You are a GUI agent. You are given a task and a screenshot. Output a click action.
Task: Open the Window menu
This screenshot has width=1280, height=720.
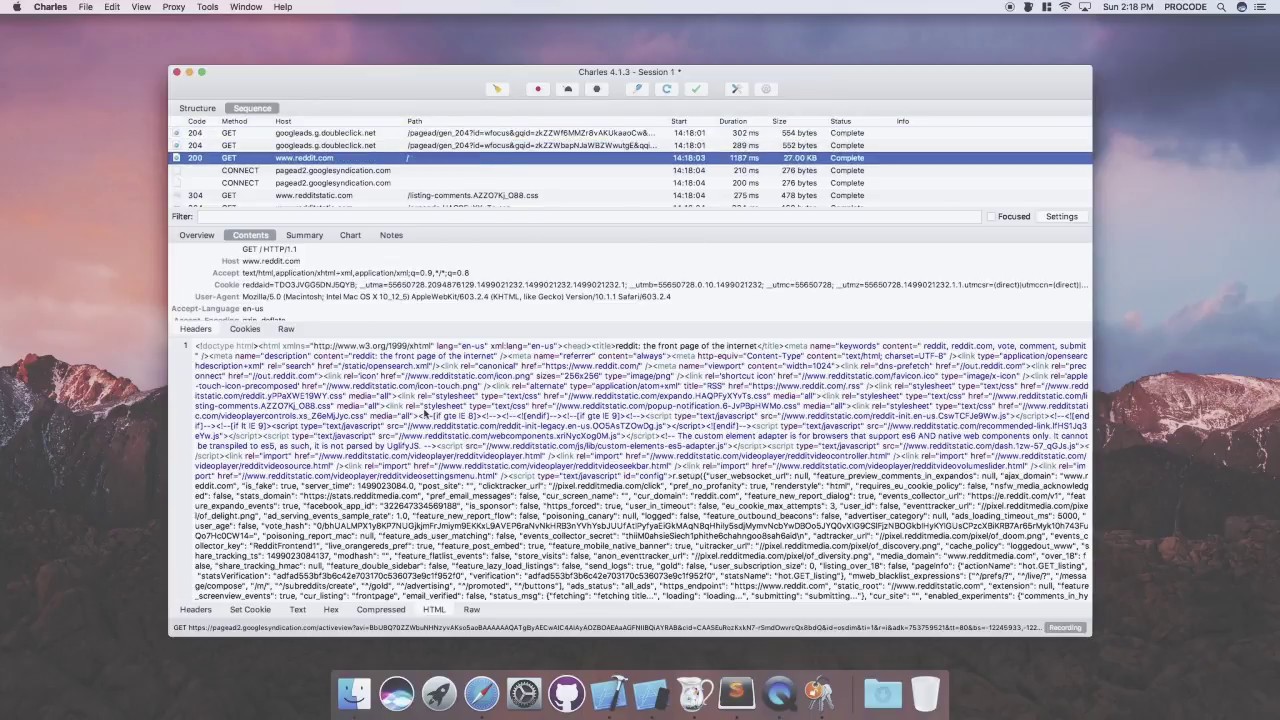[x=246, y=7]
